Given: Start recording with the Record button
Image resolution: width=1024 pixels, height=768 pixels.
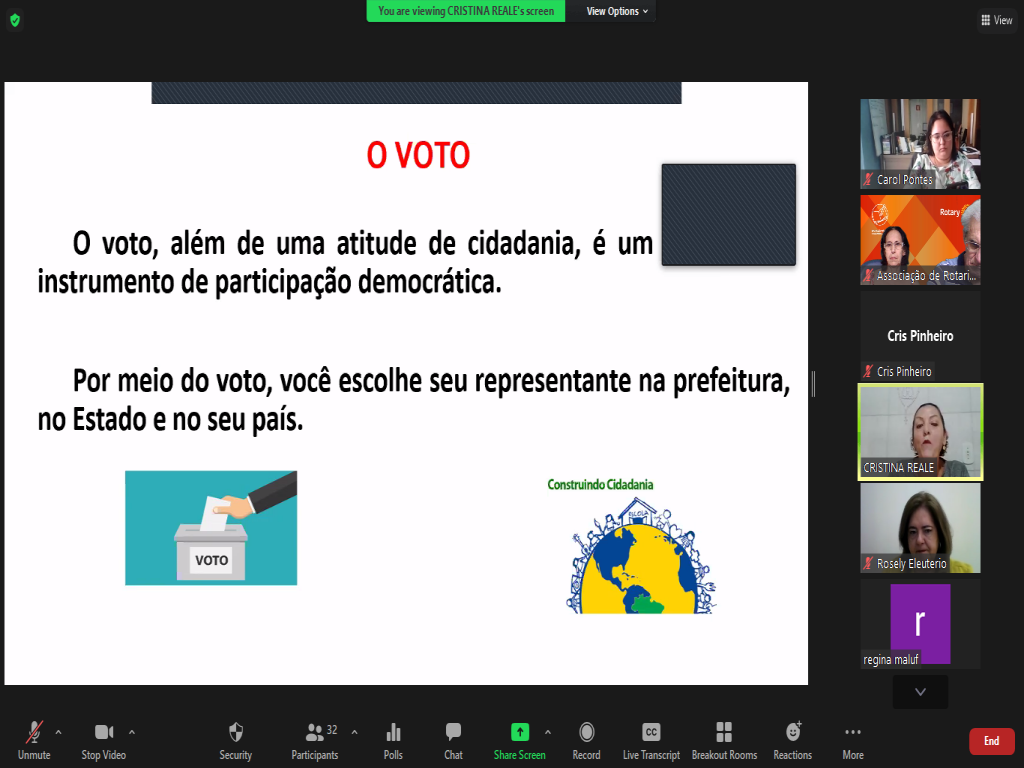Looking at the screenshot, I should 586,739.
